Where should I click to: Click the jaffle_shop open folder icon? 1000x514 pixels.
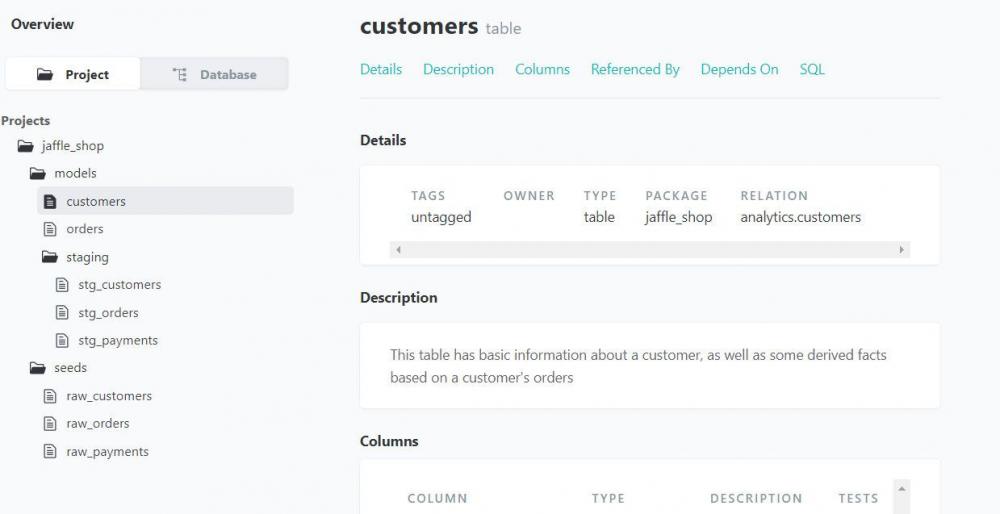26,146
